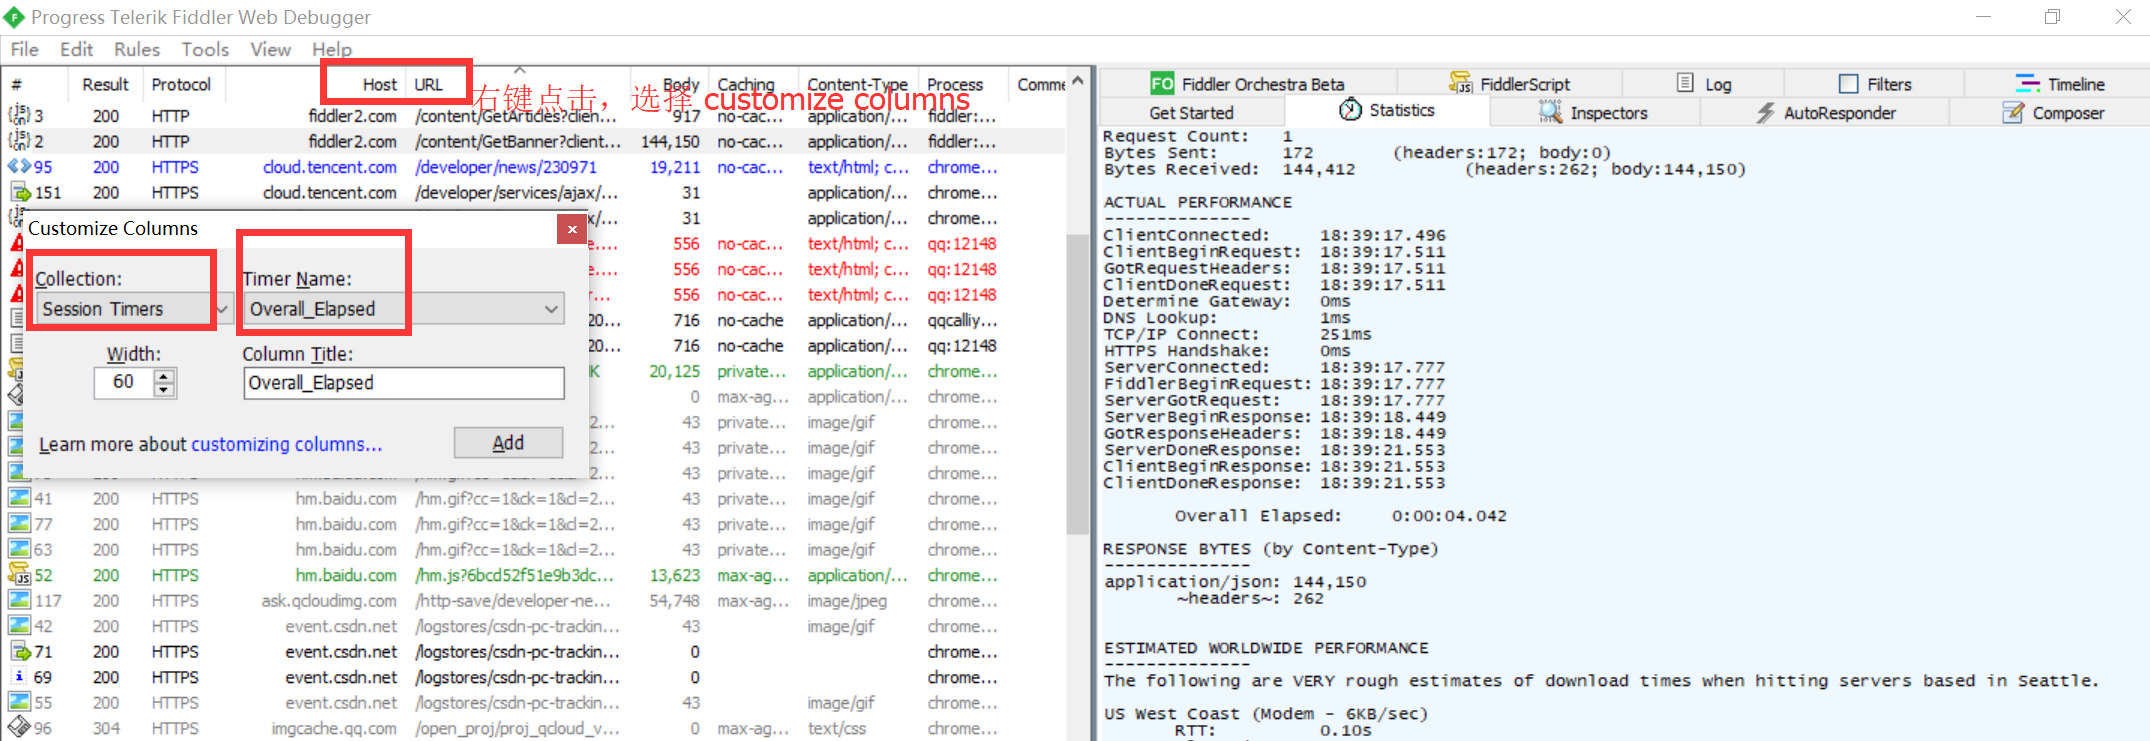Click the Fiddler app logo icon
Viewport: 2150px width, 741px height.
tap(14, 17)
